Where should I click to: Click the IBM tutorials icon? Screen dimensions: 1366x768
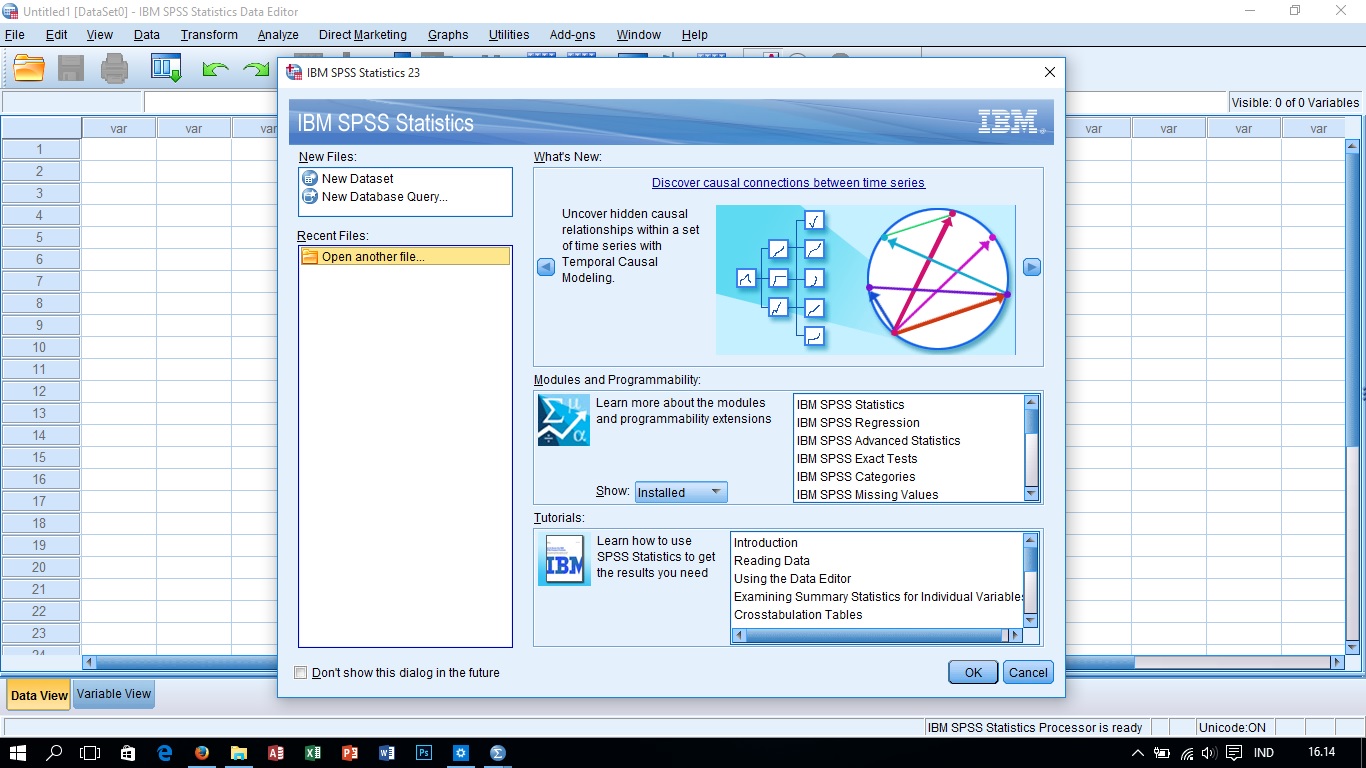[x=564, y=560]
